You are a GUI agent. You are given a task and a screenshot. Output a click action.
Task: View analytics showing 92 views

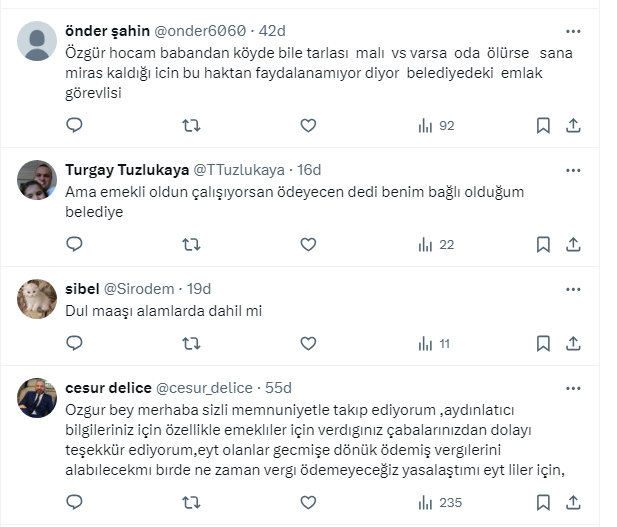[x=435, y=125]
